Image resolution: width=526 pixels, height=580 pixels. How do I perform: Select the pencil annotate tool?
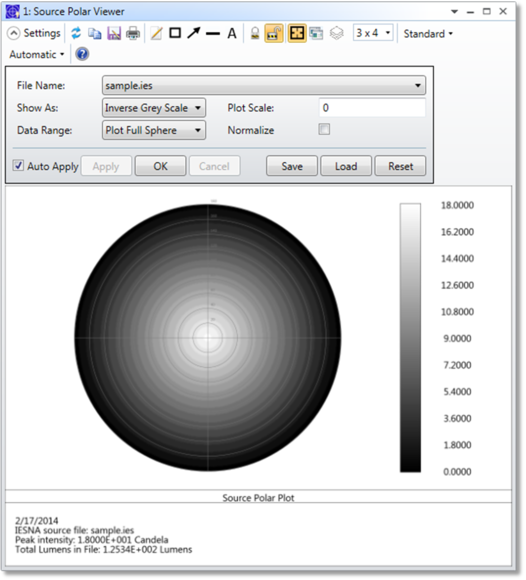156,34
